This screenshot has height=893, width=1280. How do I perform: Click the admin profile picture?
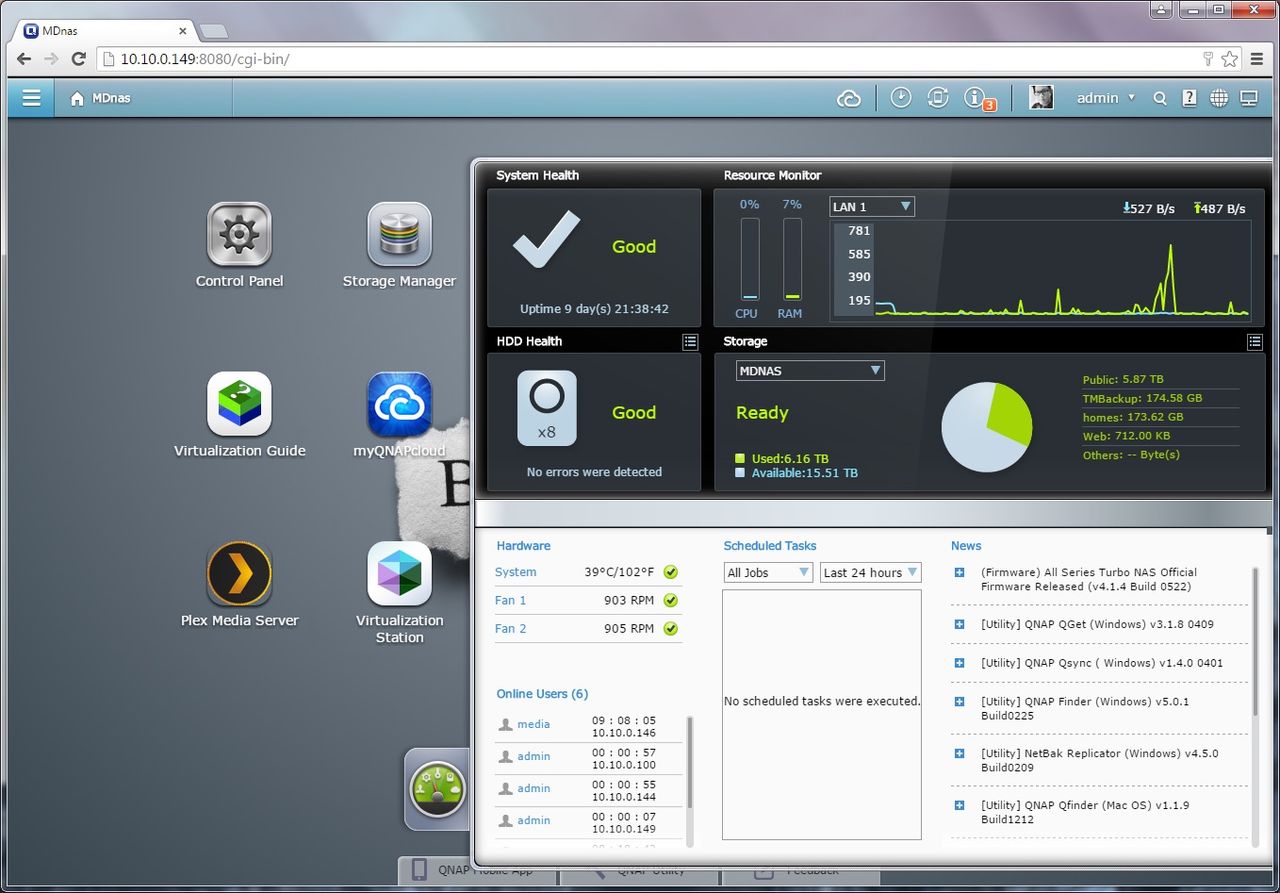[1041, 97]
